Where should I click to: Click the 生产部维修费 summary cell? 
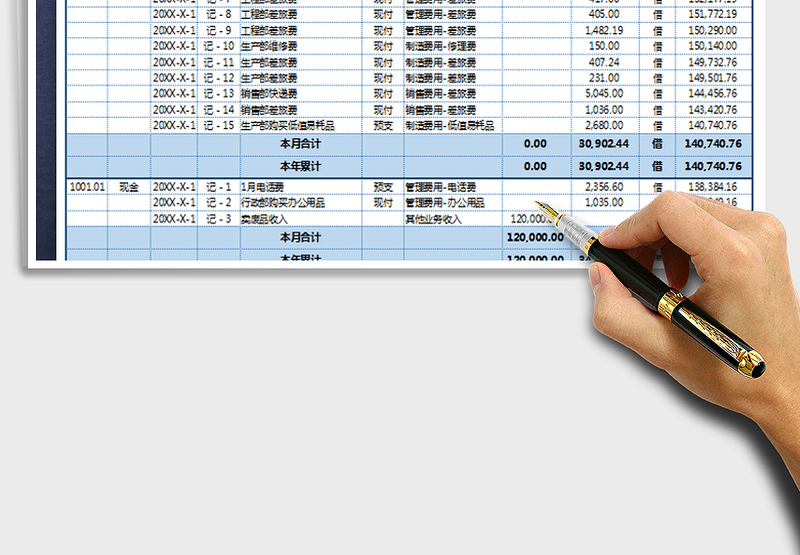[269, 46]
